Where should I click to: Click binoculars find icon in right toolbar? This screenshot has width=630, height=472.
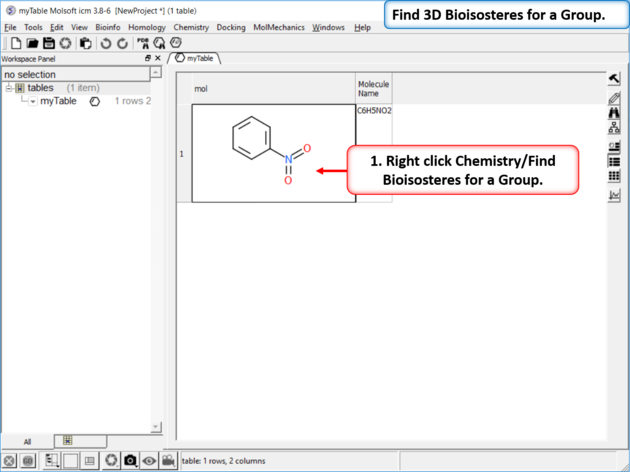pos(614,113)
